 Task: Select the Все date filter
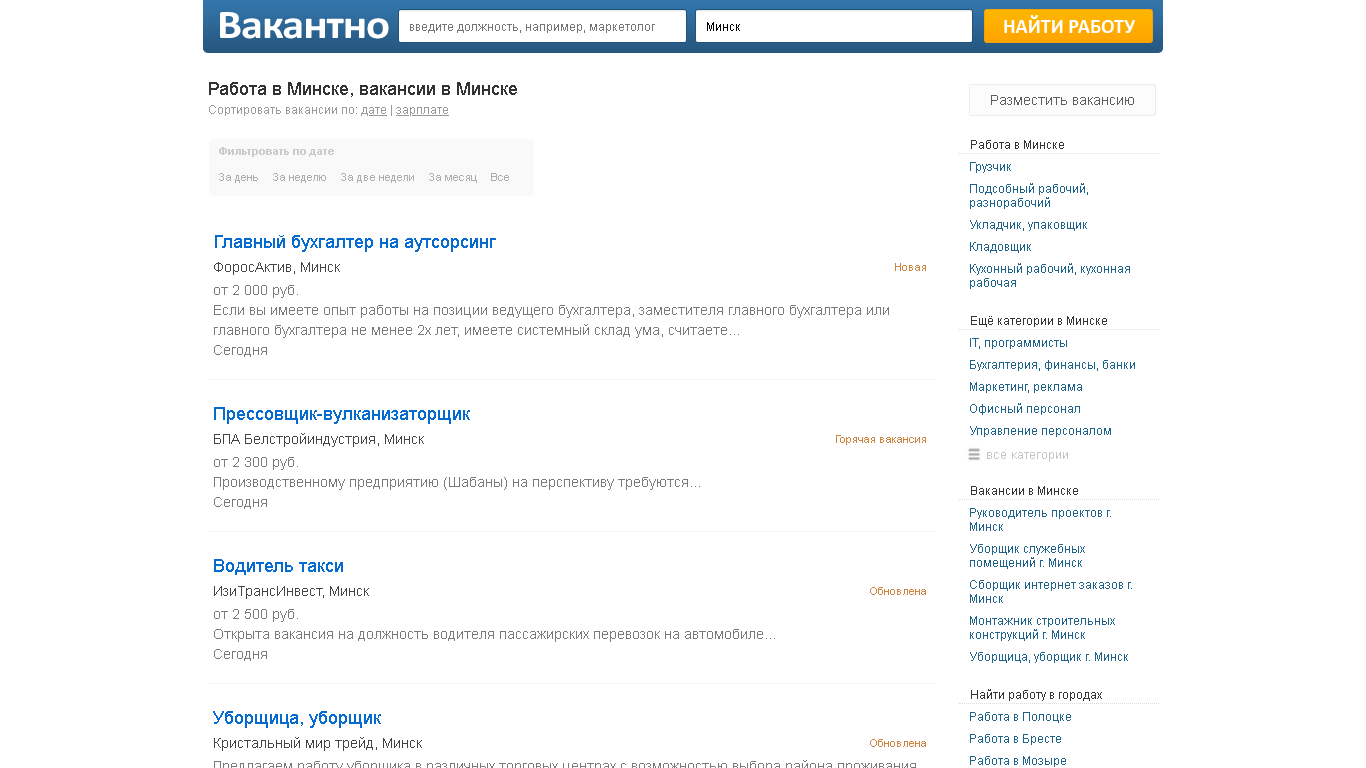point(499,177)
